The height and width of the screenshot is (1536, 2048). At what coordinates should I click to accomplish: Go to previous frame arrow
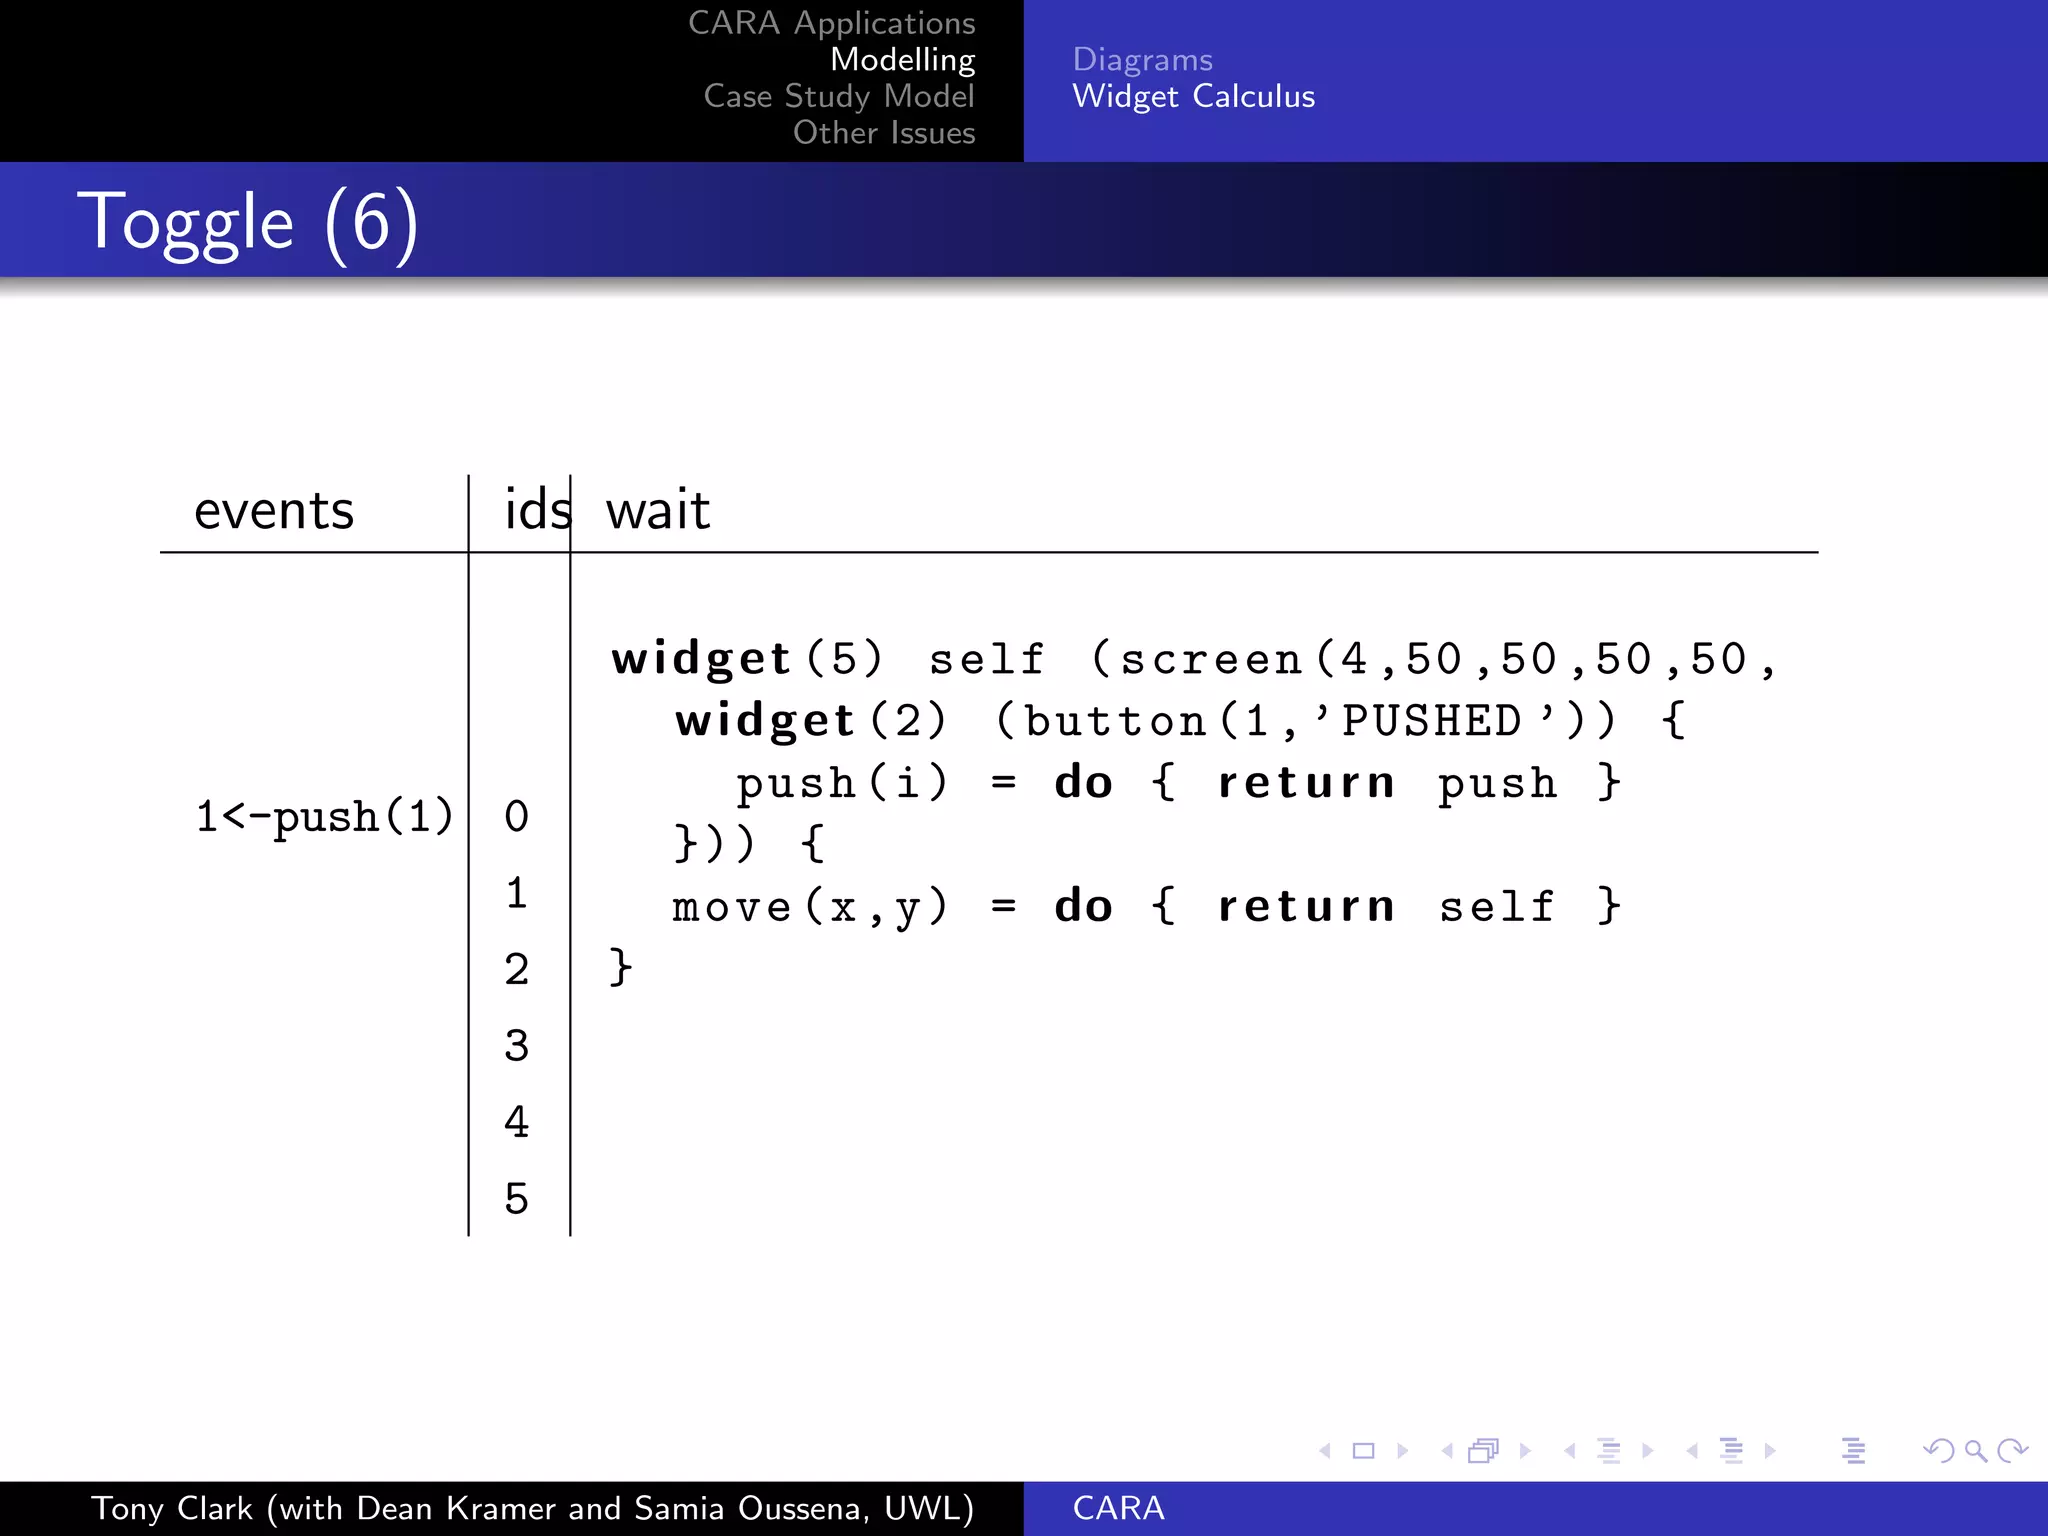point(1447,1451)
